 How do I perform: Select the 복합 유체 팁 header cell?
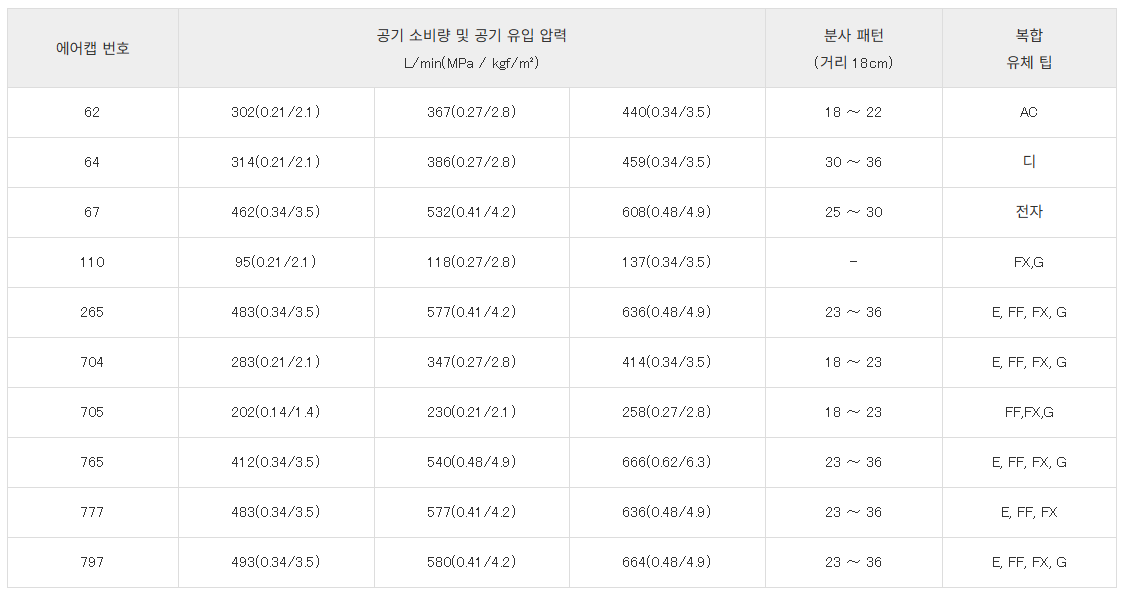click(x=1028, y=48)
